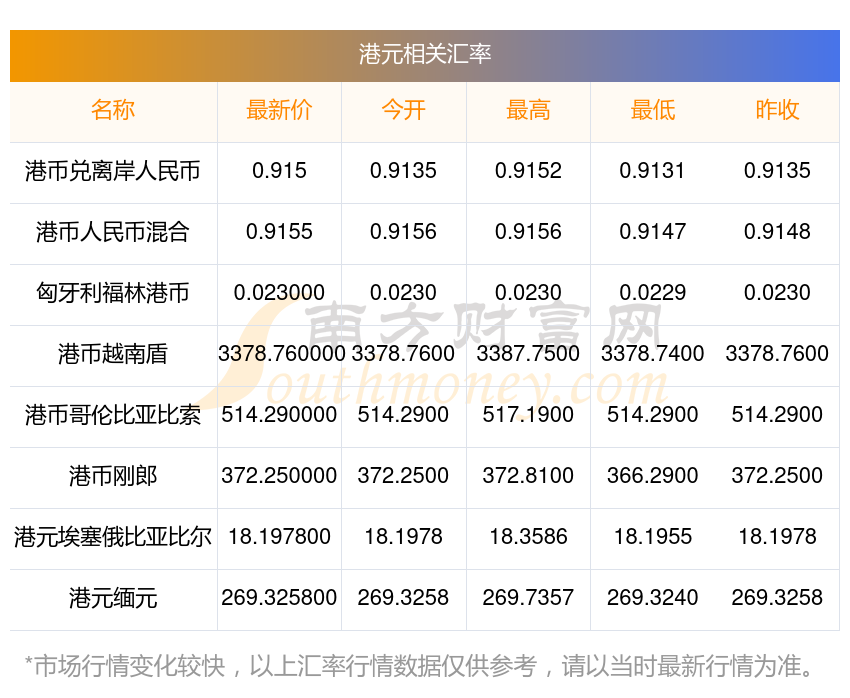Click the footnote starting with *市场行情变化较快
The height and width of the screenshot is (698, 850).
[419, 666]
